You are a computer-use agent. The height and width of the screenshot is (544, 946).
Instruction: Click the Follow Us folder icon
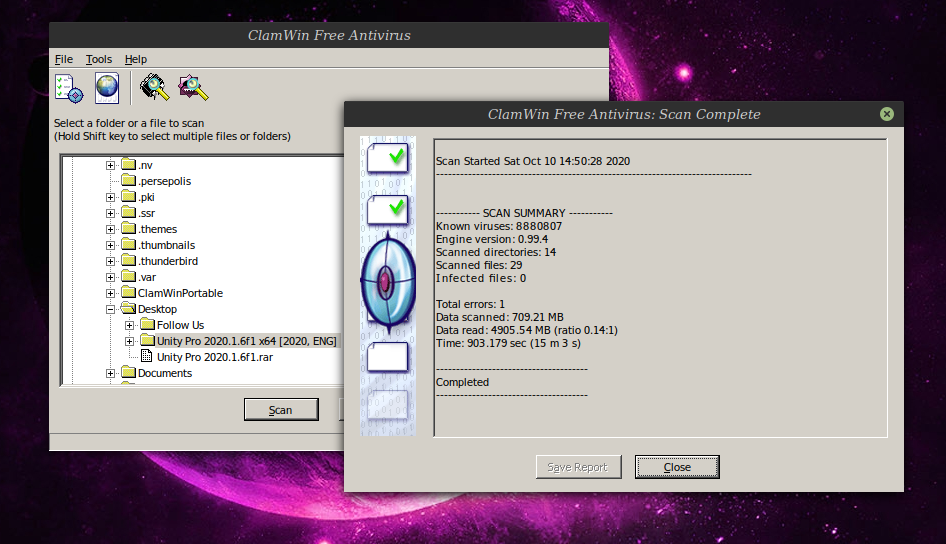coord(147,324)
